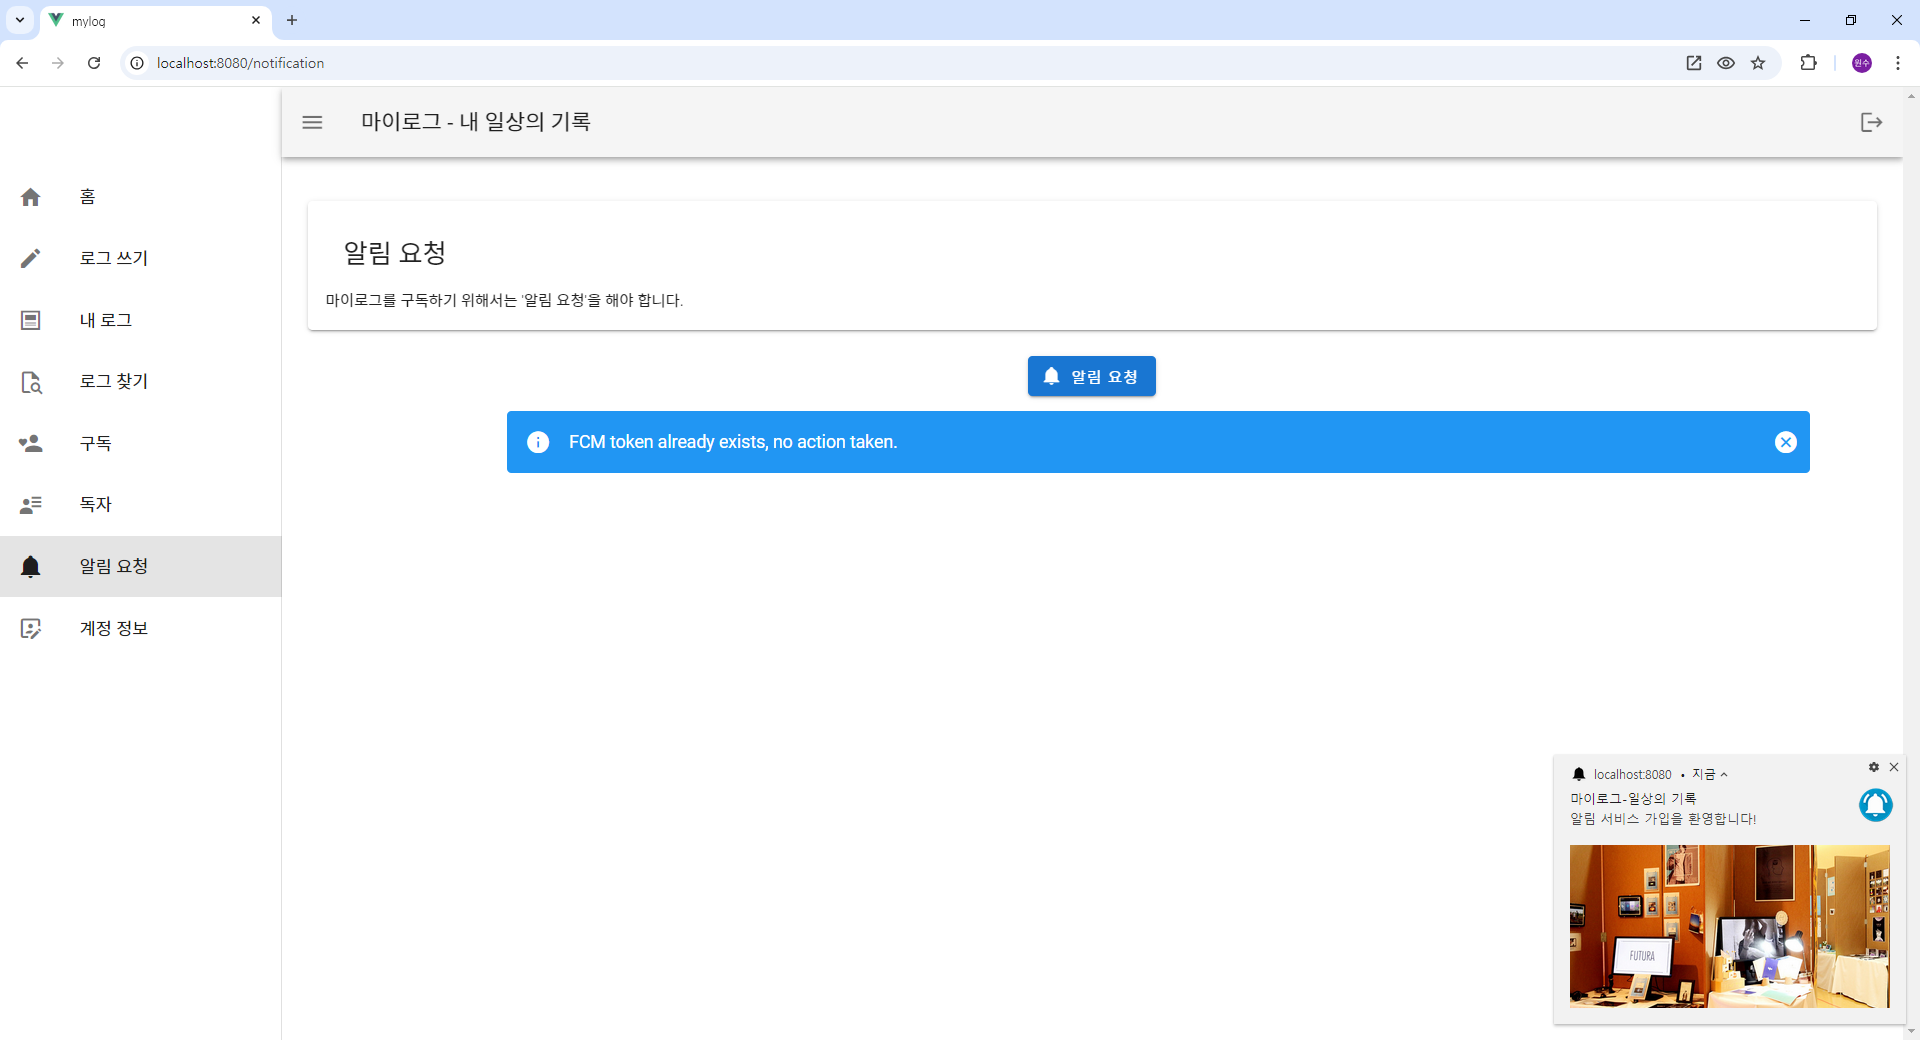Click the logout icon in the top bar
Screen dimensions: 1920x1040
[x=1871, y=122]
